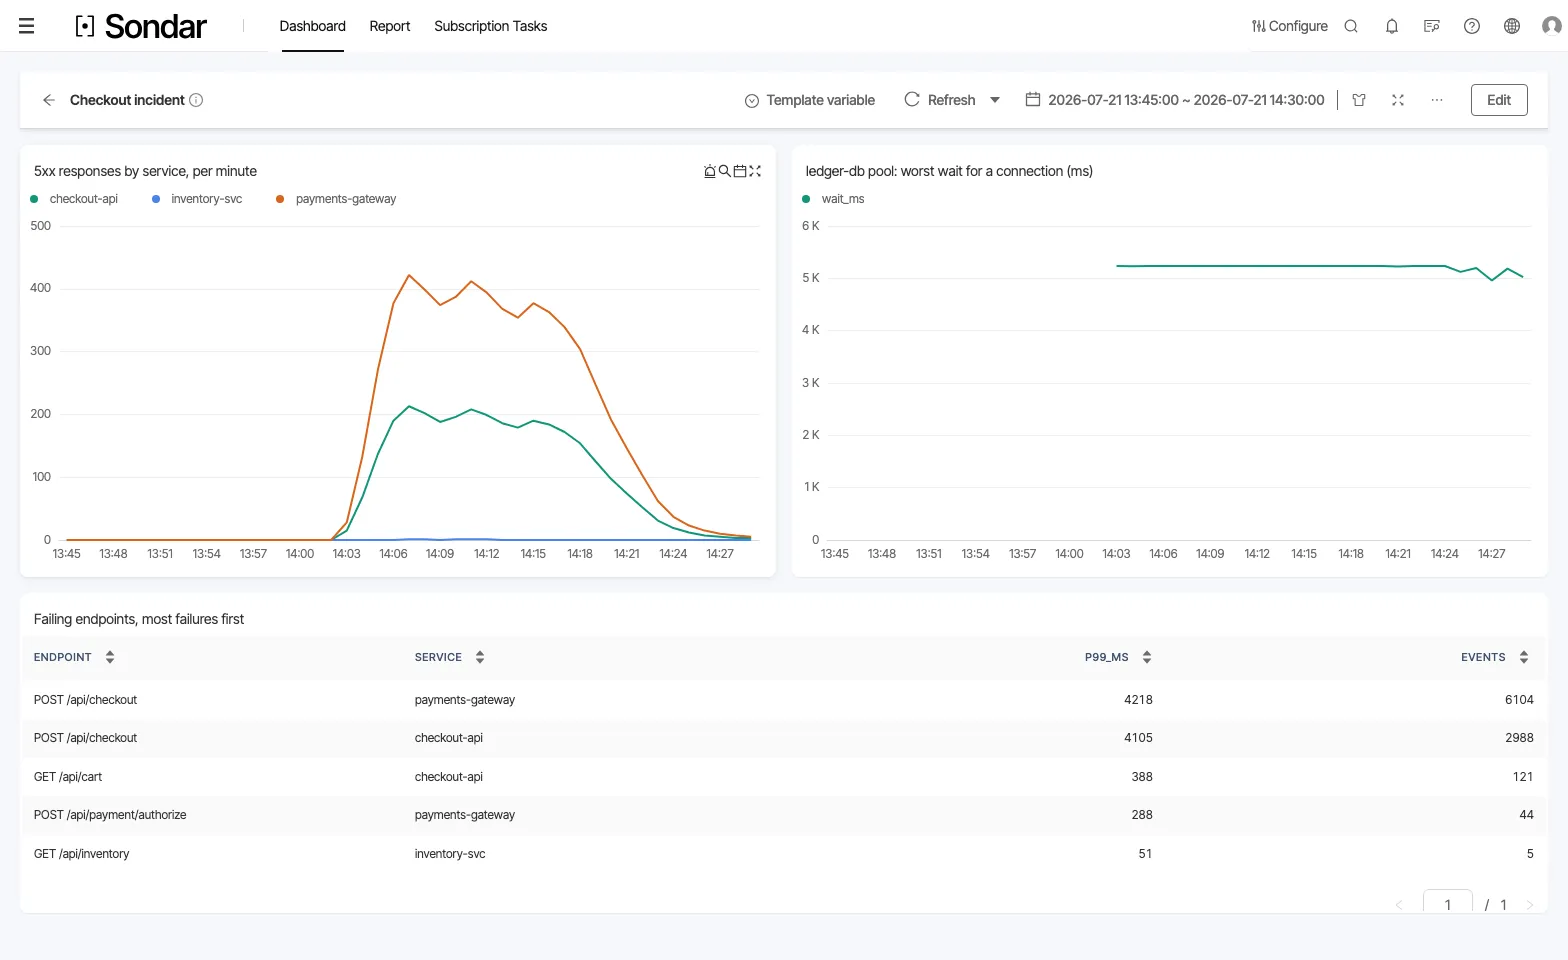Click the Sondar logo
This screenshot has height=960, width=1568.
(x=141, y=26)
